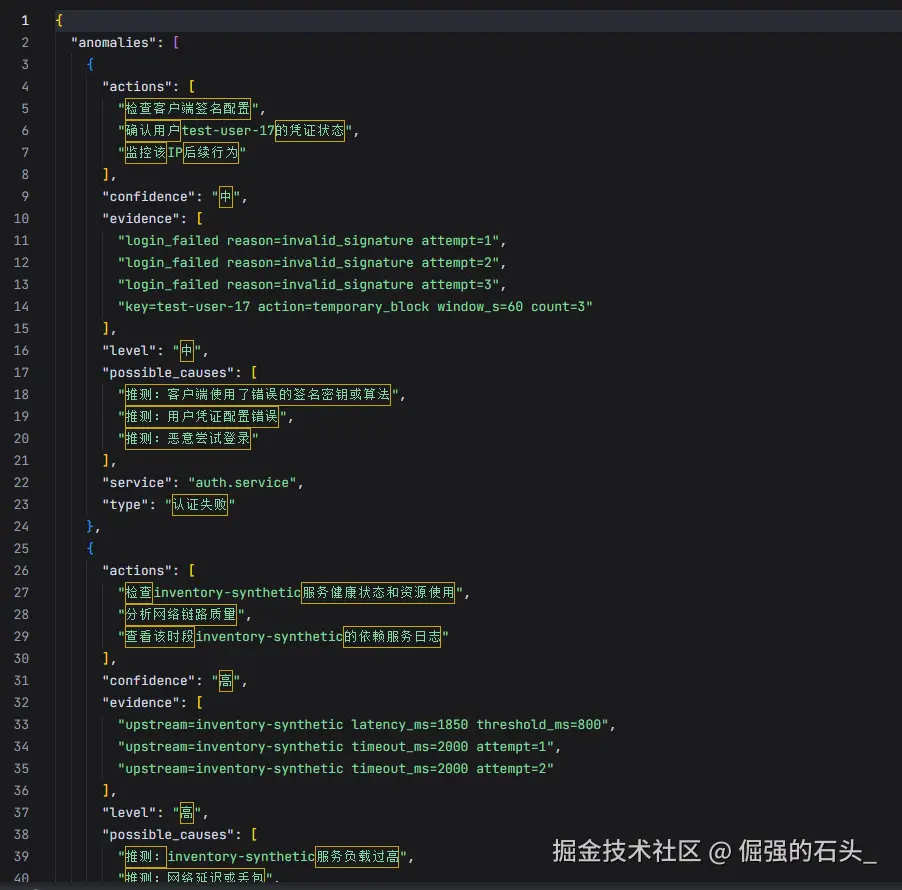Click "的依赖服务日志" on line 29
The height and width of the screenshot is (890, 902).
point(392,637)
